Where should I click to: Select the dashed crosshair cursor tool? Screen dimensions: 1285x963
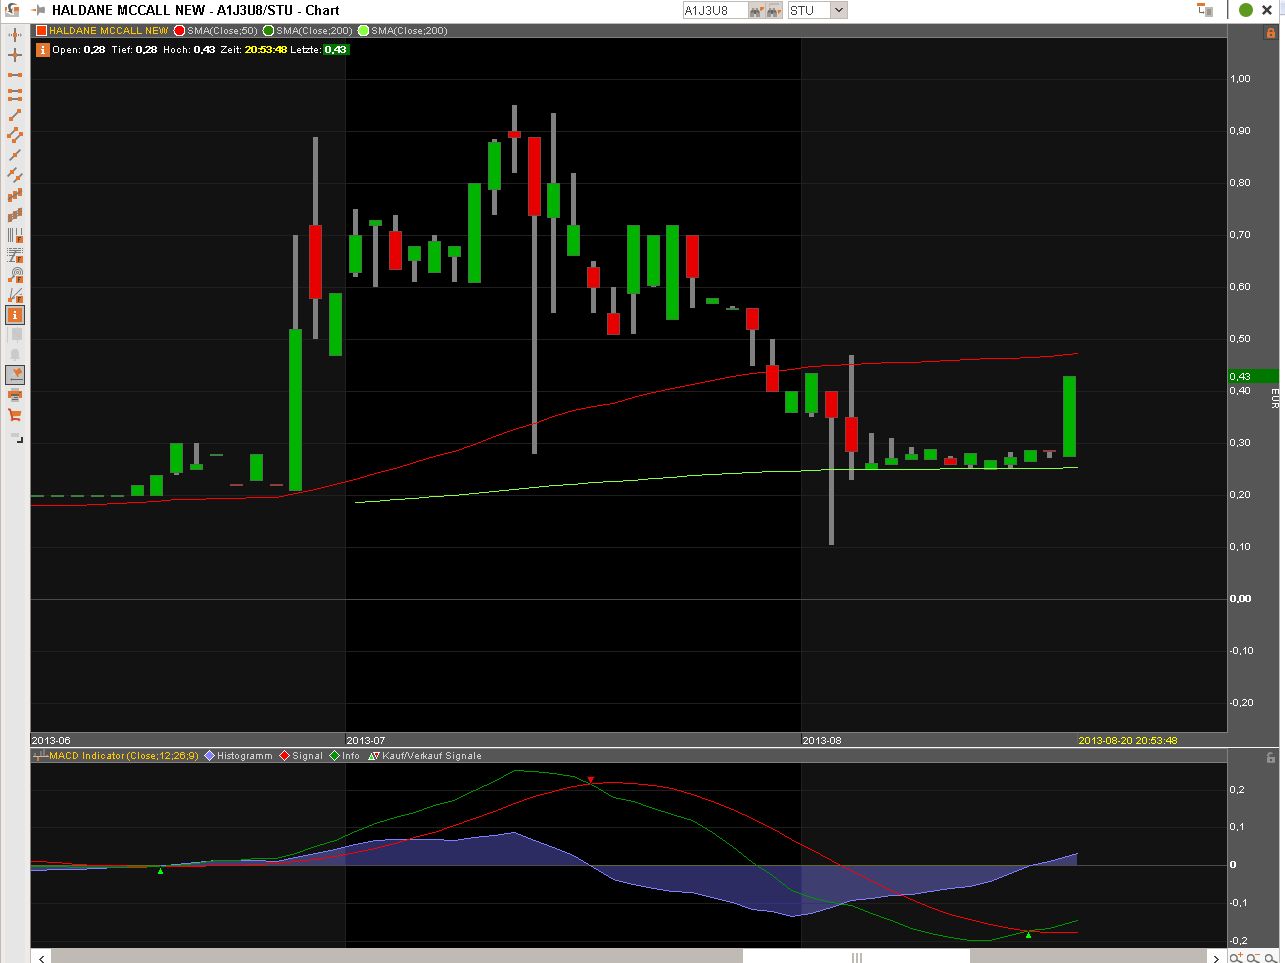[15, 35]
